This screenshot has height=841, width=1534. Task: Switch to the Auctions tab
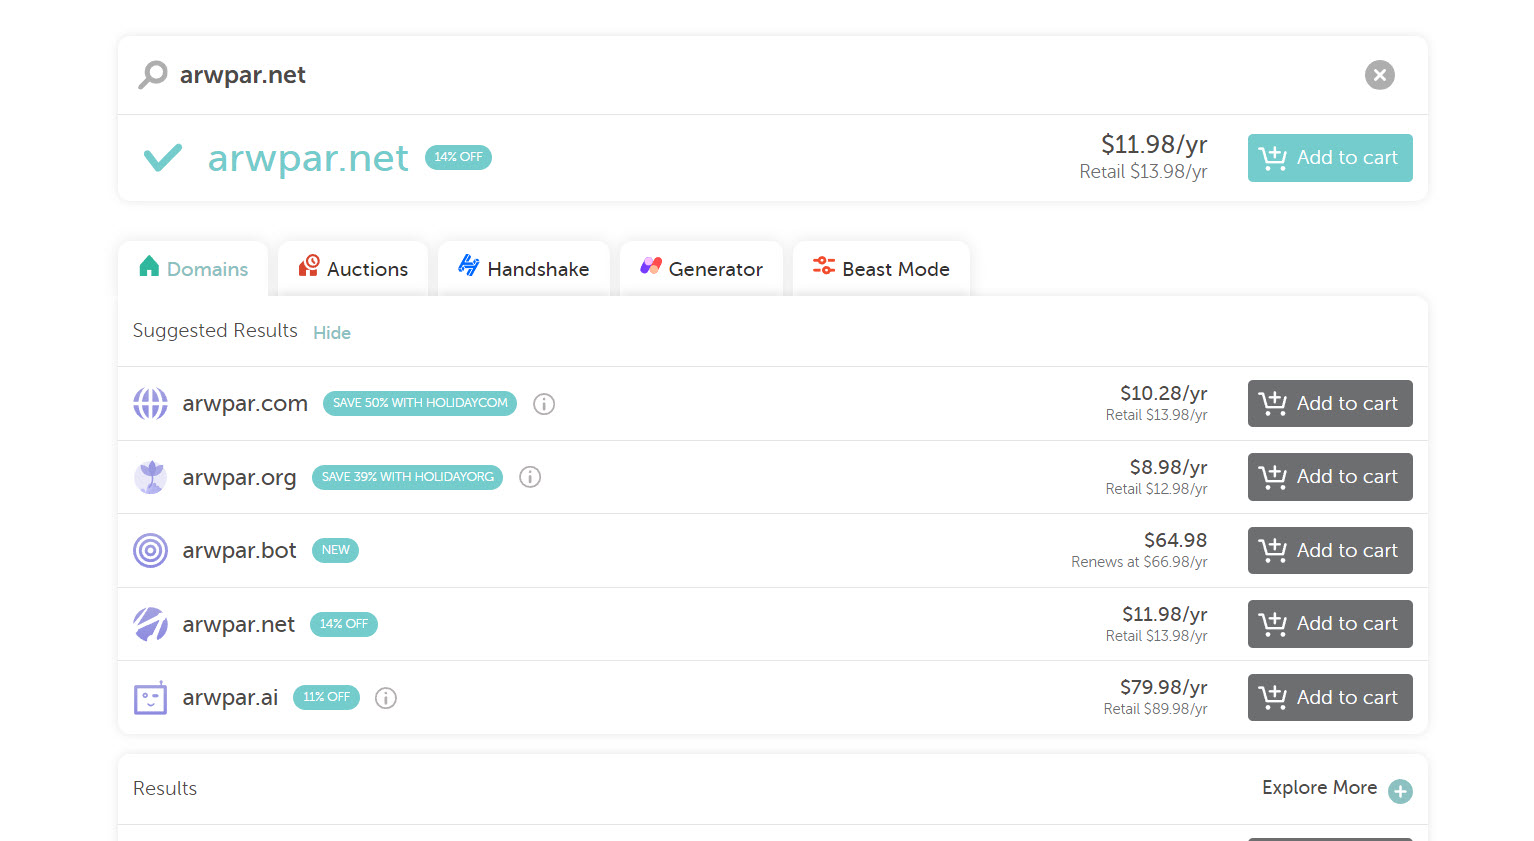click(353, 269)
